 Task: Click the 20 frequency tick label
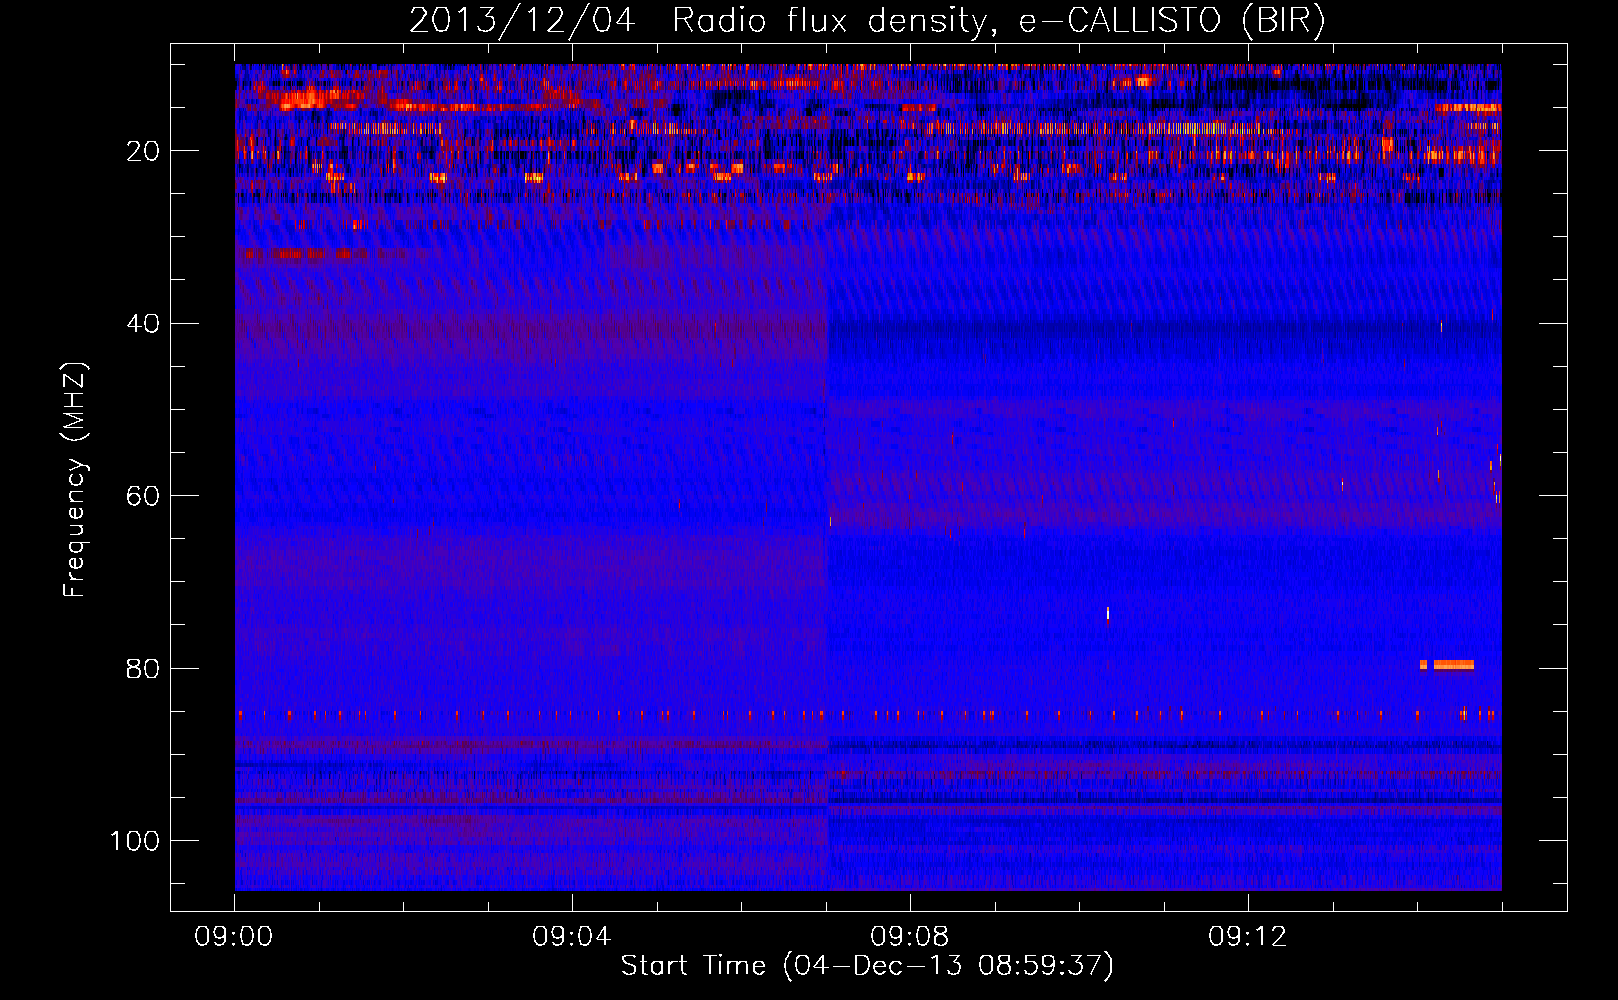click(x=144, y=151)
